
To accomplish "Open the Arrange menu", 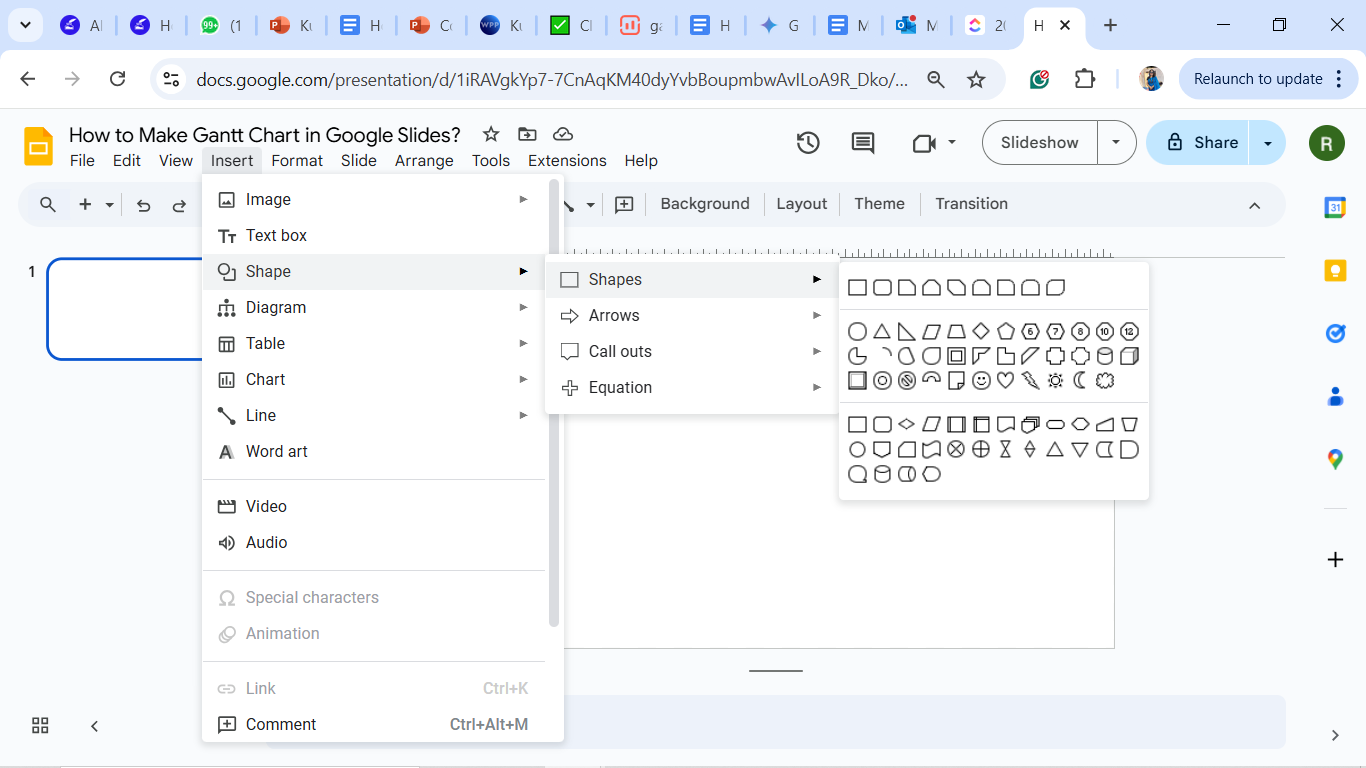I will click(424, 160).
